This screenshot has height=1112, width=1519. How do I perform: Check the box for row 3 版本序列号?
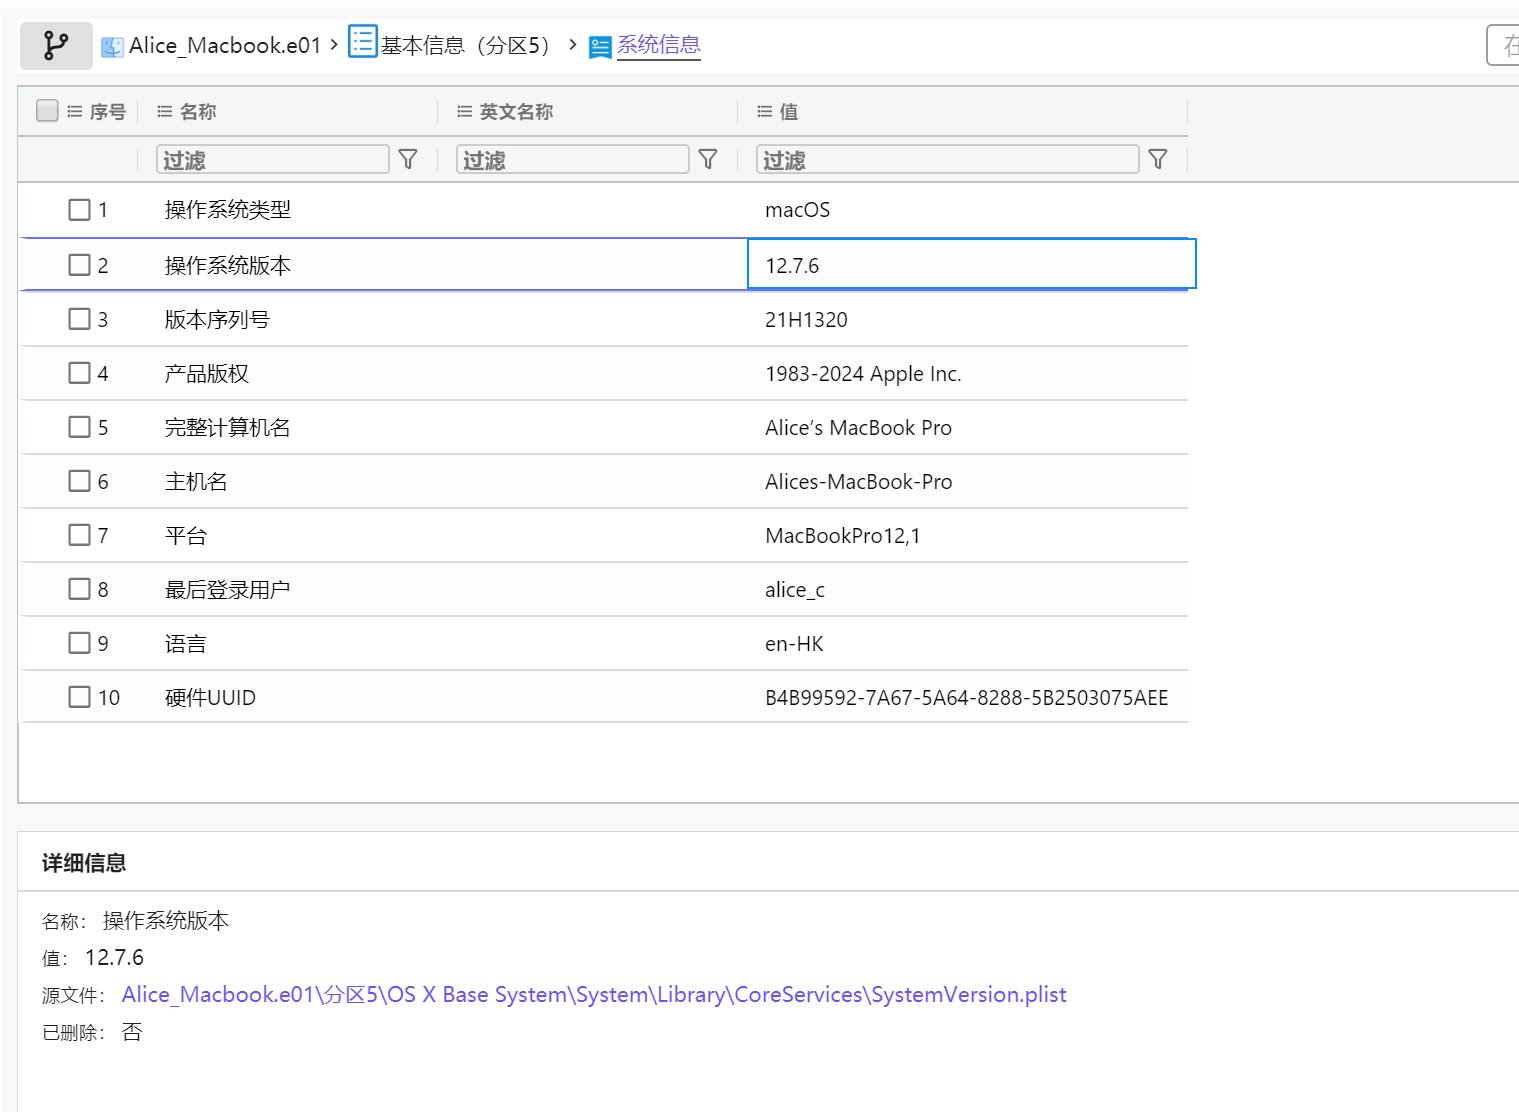80,319
